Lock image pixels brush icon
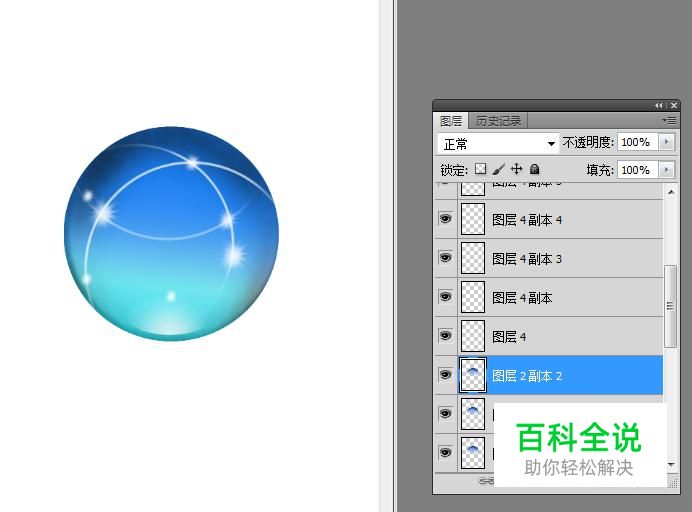The height and width of the screenshot is (512, 692). tap(499, 169)
